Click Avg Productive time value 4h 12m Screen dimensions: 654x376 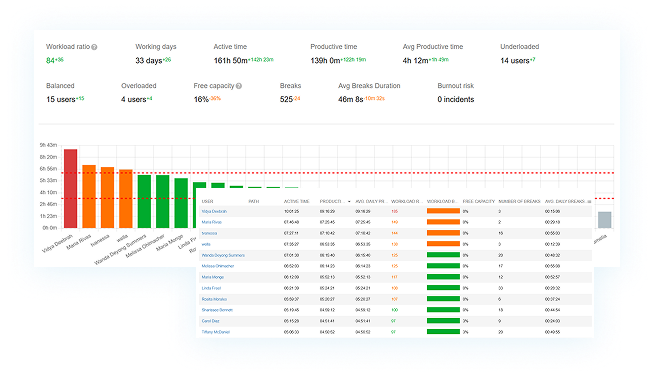[x=415, y=61]
